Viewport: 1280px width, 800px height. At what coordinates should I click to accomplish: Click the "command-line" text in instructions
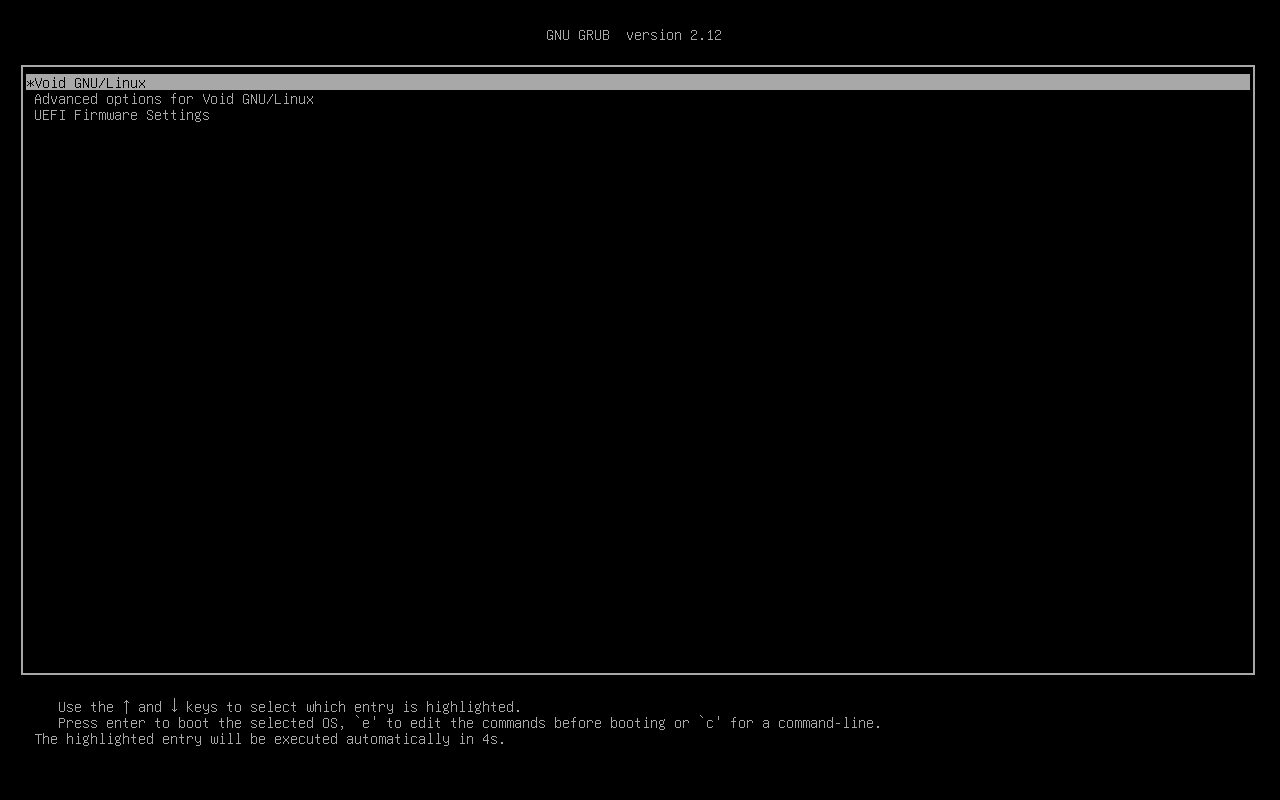(x=828, y=723)
